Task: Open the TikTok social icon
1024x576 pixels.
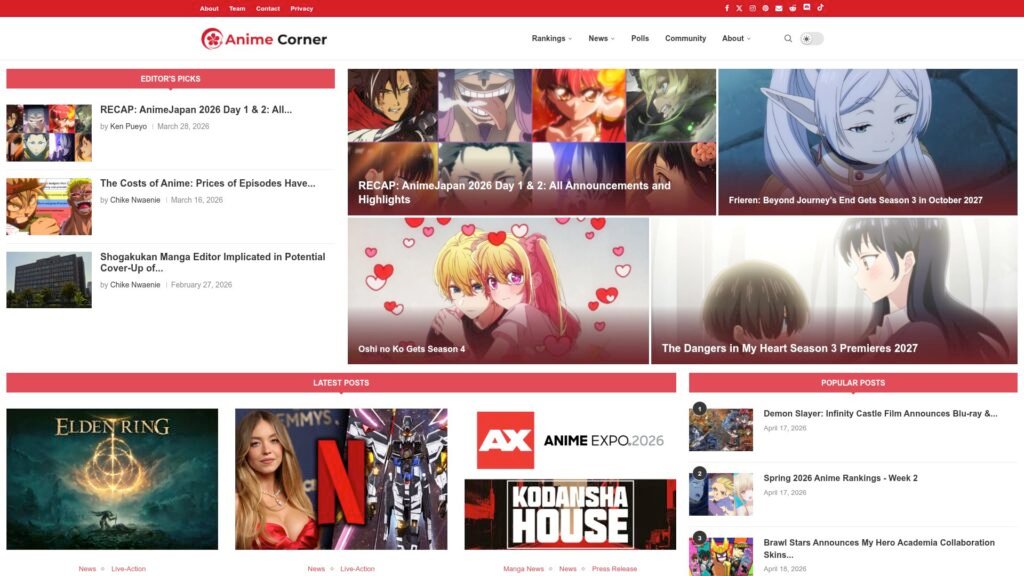Action: coord(820,8)
